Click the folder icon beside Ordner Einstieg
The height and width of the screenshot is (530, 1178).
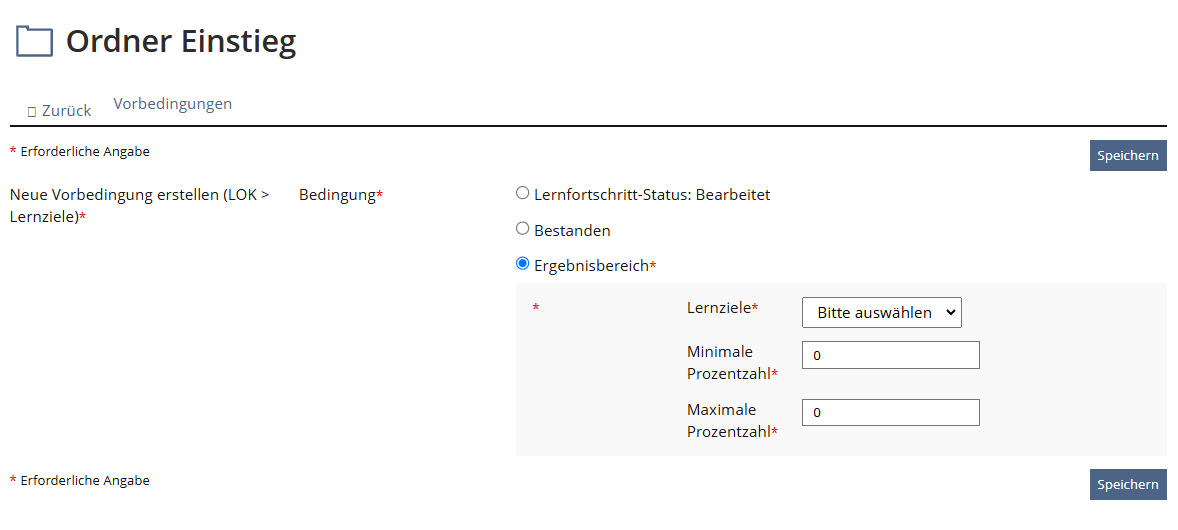tap(35, 41)
